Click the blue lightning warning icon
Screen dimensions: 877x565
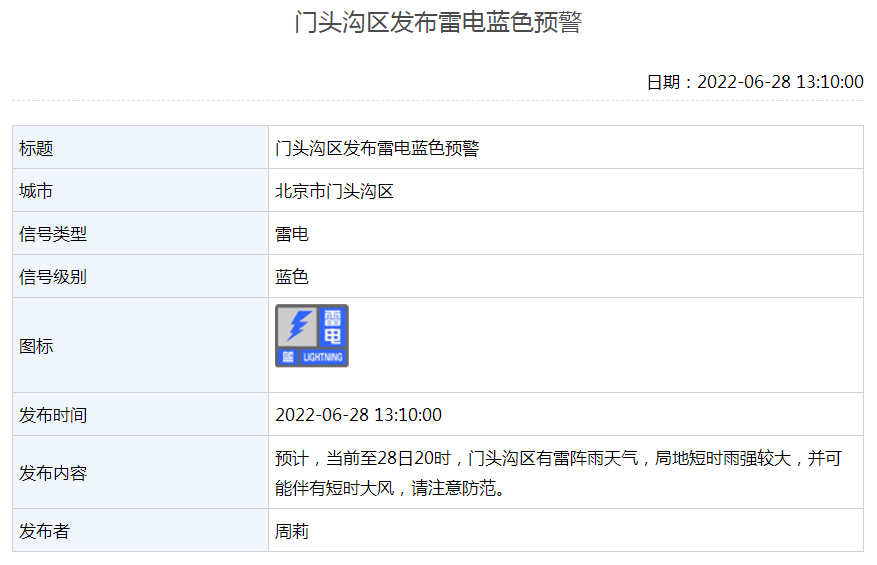point(312,336)
